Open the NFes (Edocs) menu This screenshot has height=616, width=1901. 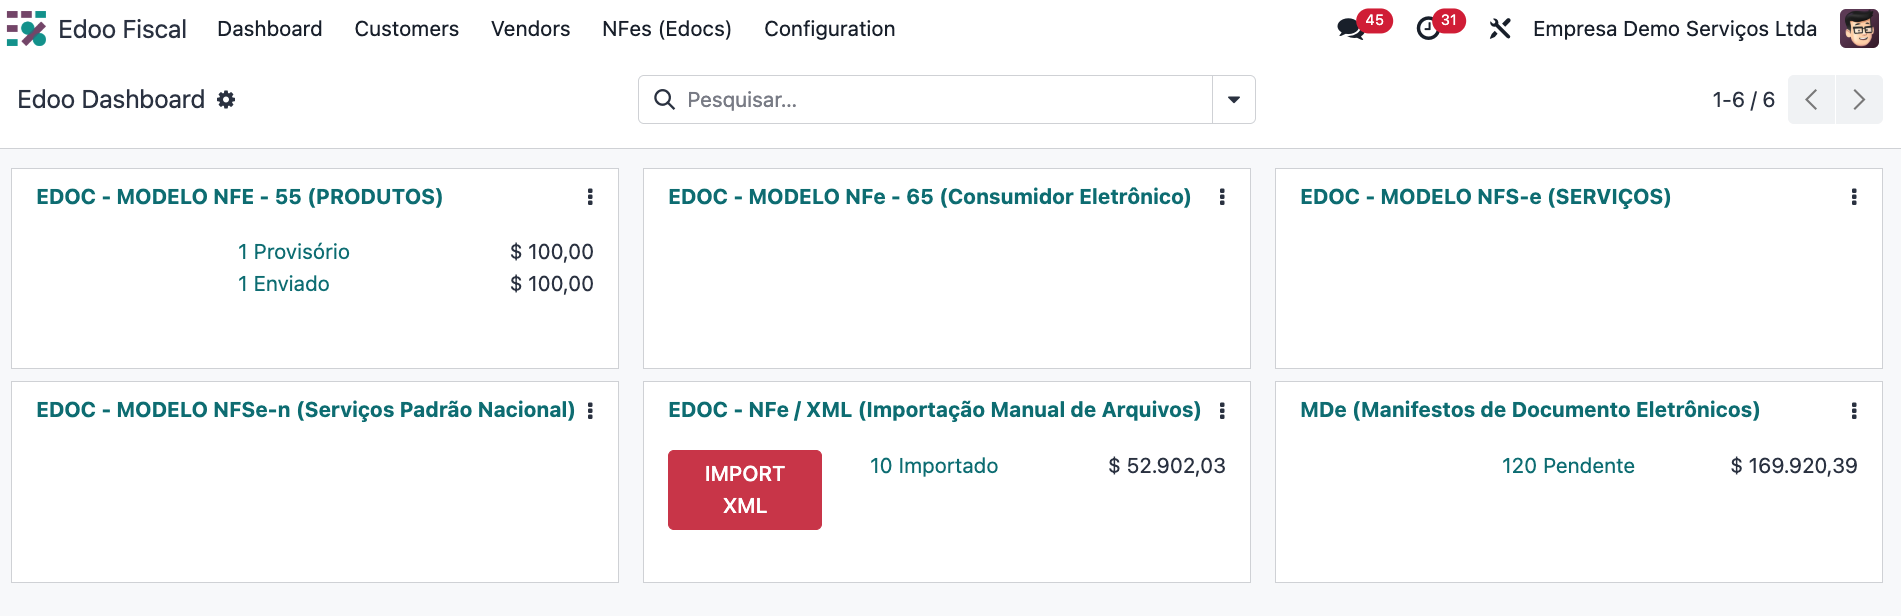click(x=667, y=29)
